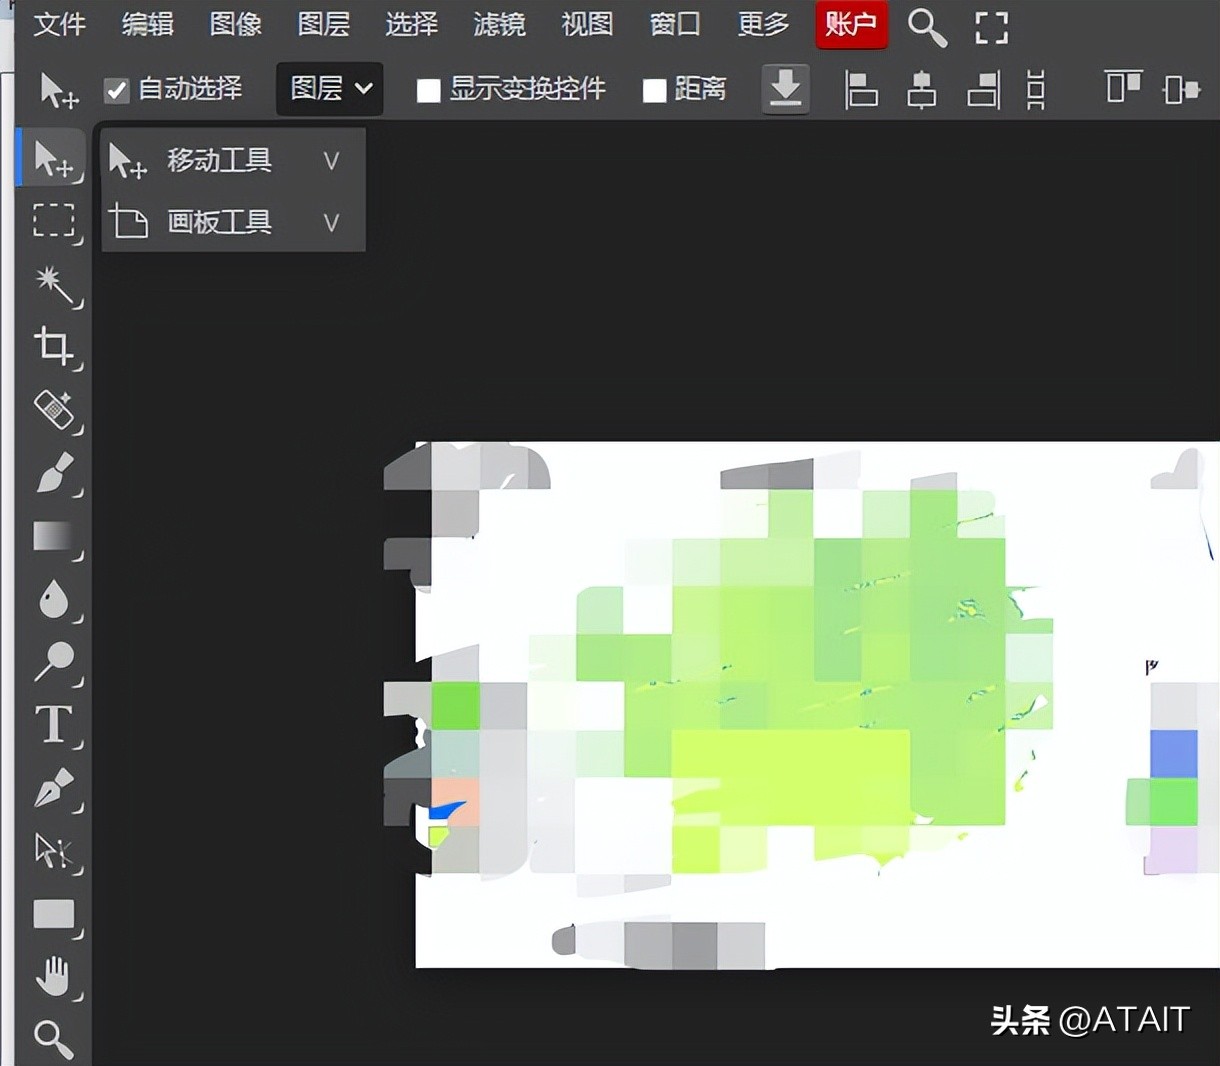Open the 文件 menu
1220x1066 pixels.
point(59,25)
